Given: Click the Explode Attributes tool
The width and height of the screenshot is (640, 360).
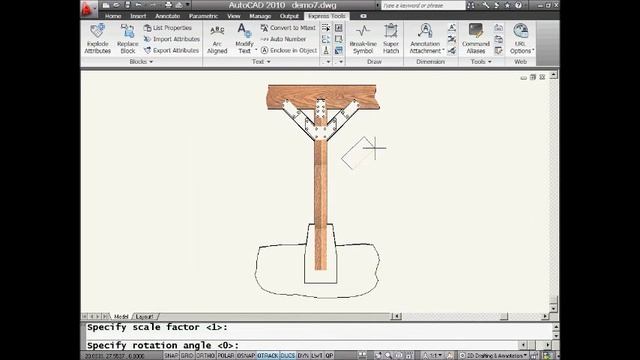Looking at the screenshot, I should click(x=98, y=39).
